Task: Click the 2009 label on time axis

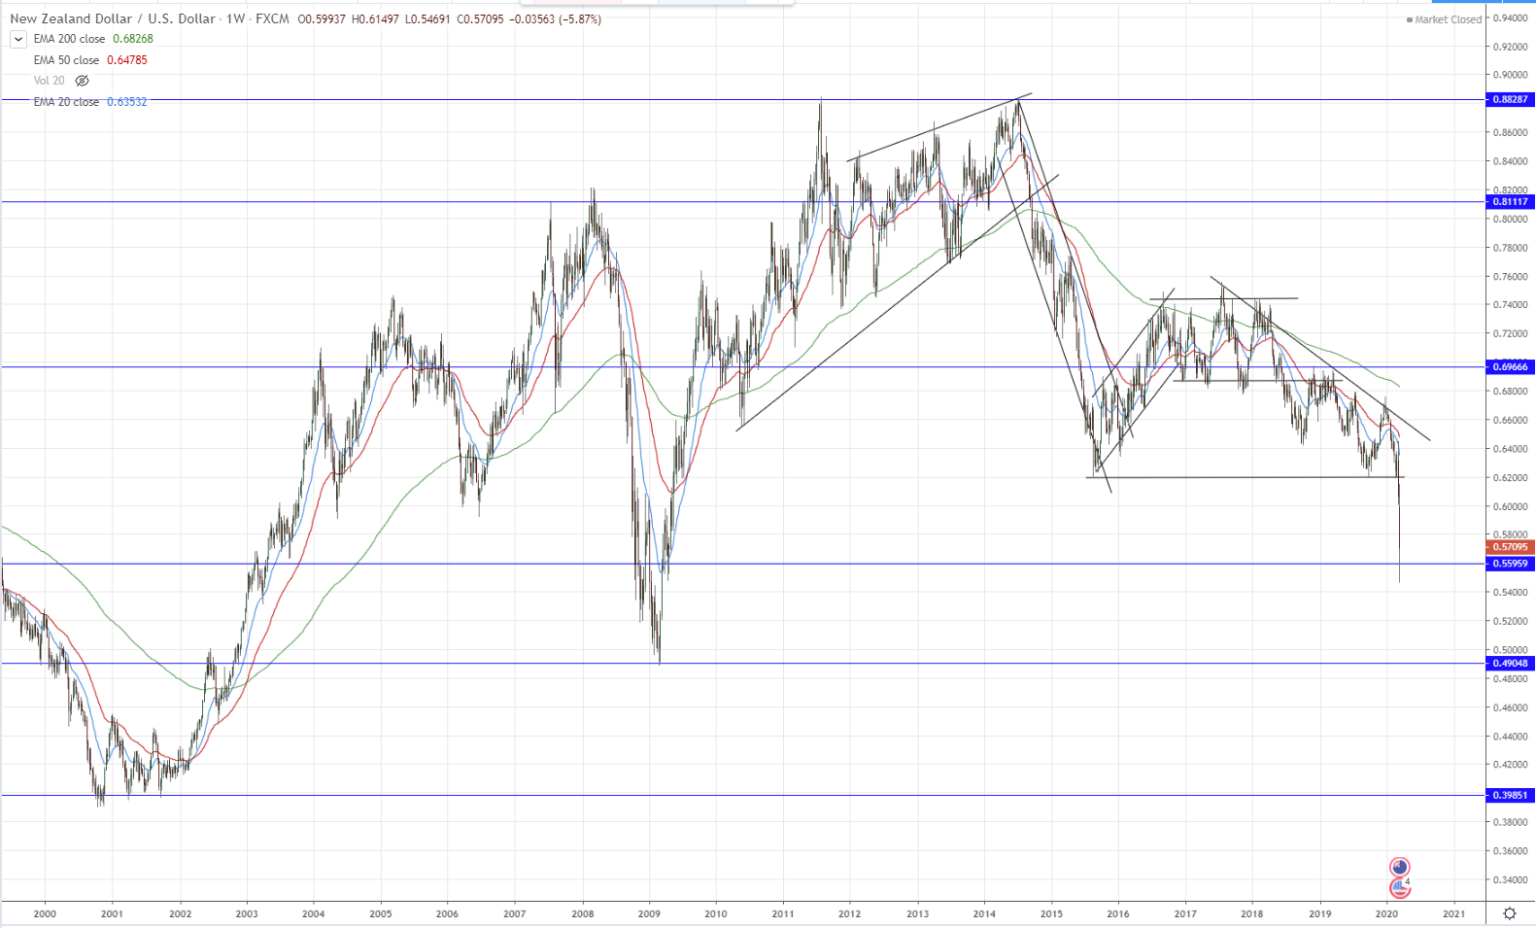Action: 649,913
